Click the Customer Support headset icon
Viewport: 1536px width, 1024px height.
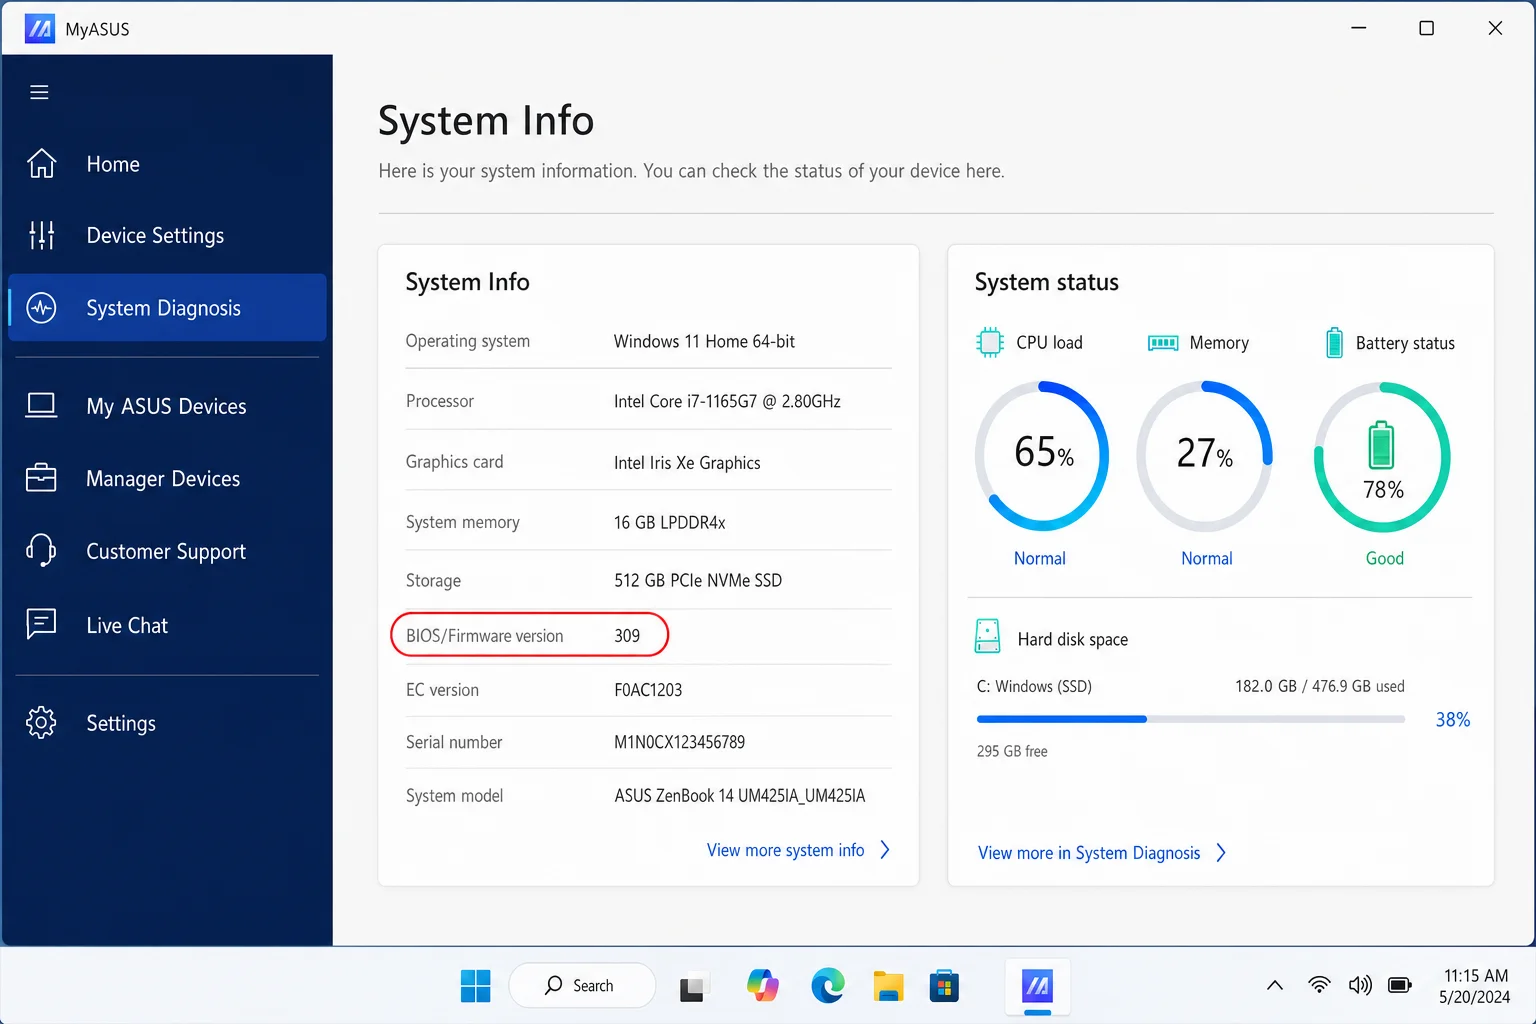[x=41, y=550]
